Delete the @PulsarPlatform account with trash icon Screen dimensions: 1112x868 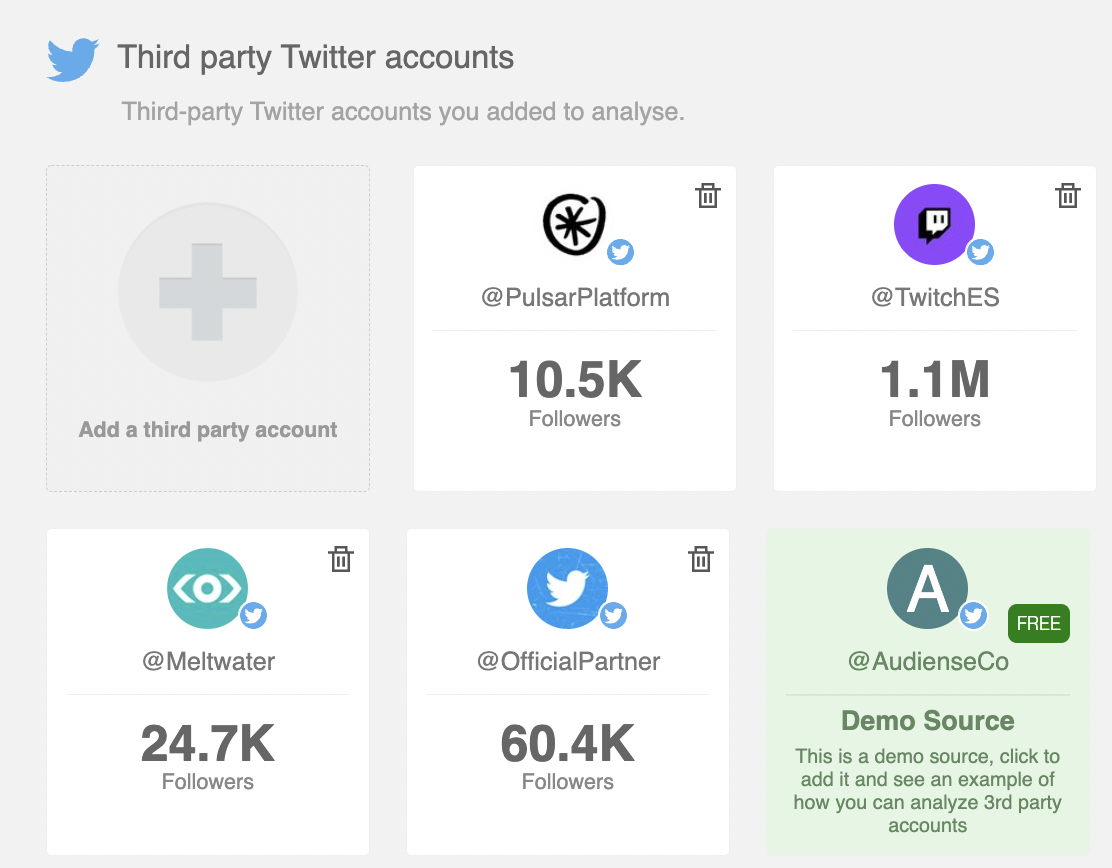coord(708,196)
